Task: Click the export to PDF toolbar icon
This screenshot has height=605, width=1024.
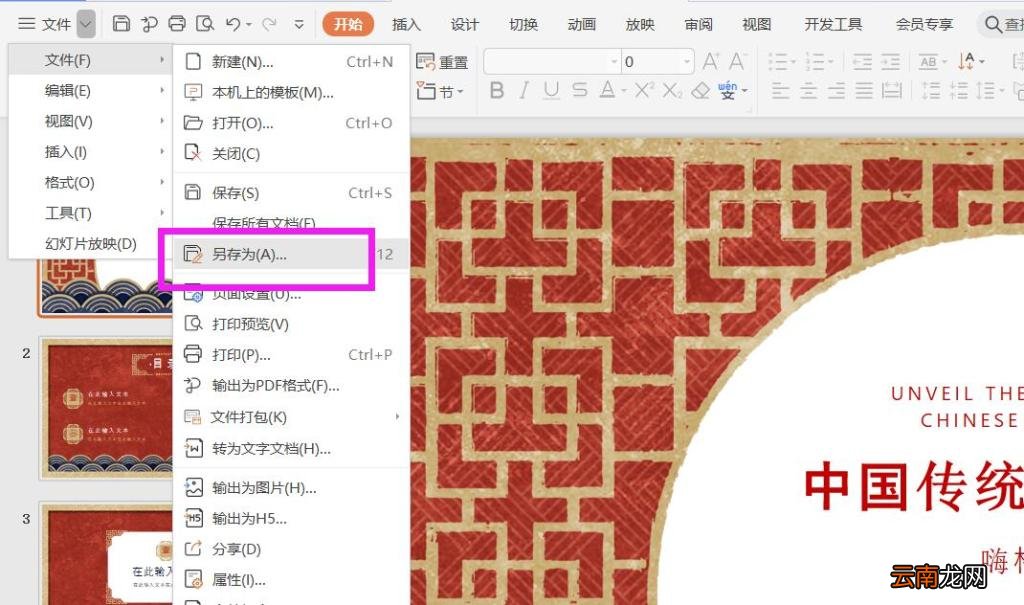Action: (x=150, y=24)
